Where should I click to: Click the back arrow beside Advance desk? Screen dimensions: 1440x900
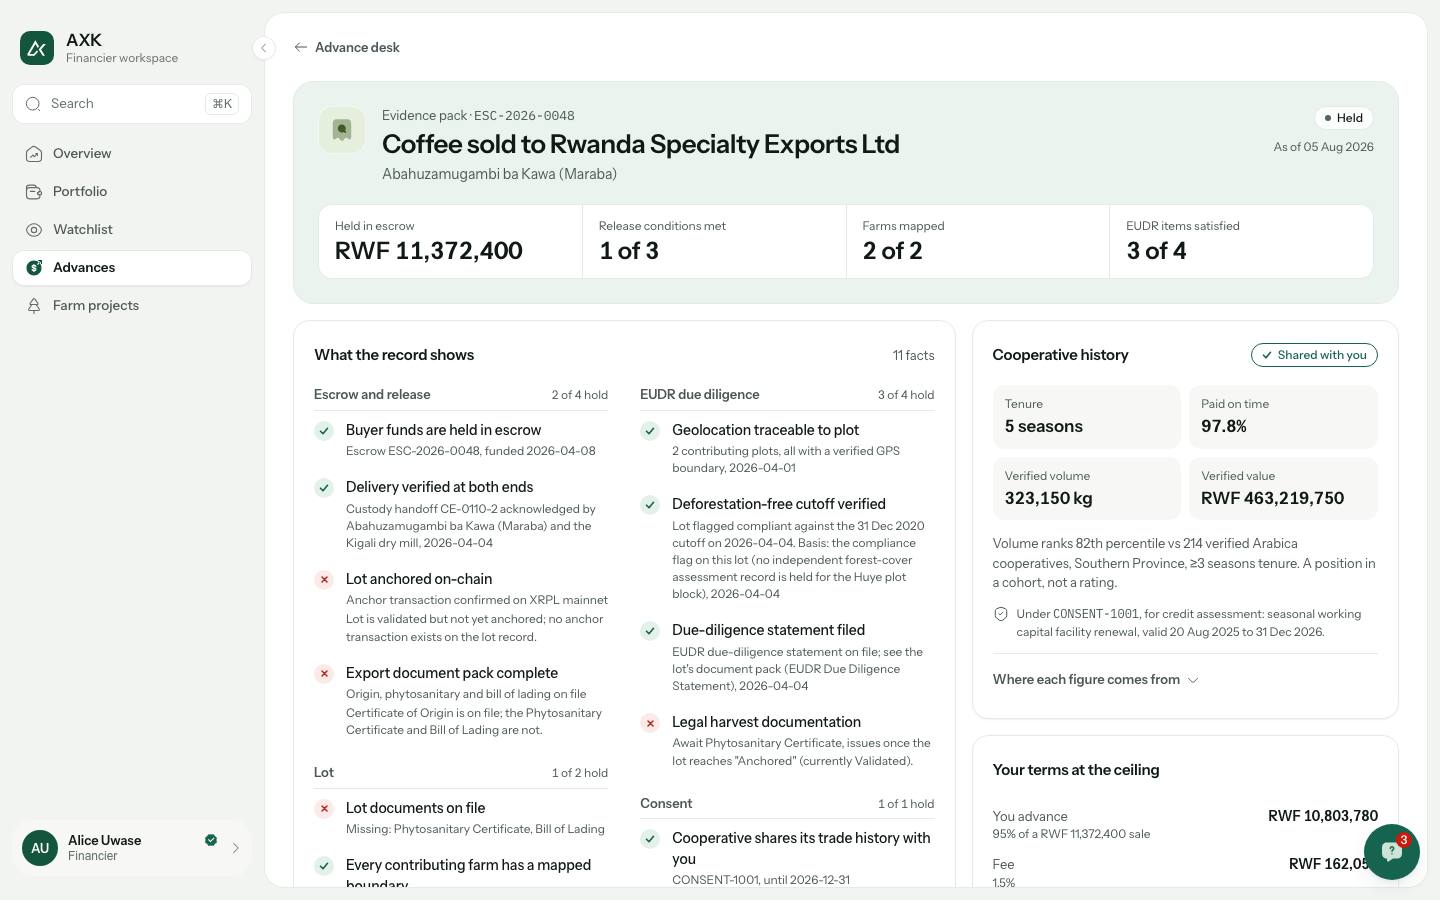[x=301, y=47]
